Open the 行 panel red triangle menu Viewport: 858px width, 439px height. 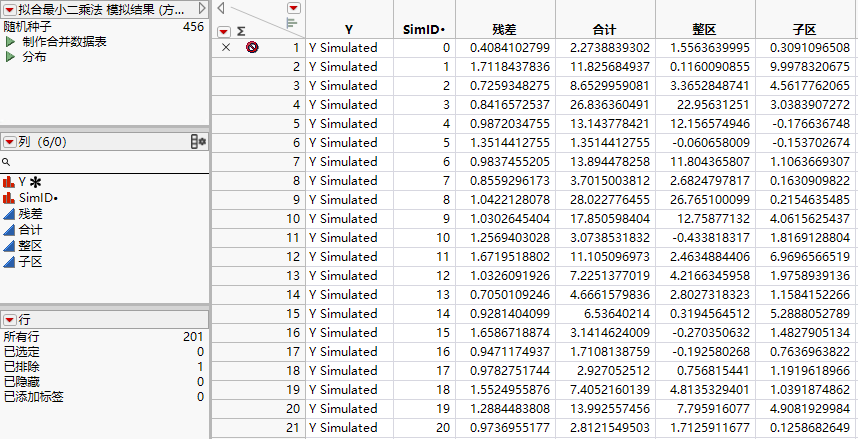[10, 320]
